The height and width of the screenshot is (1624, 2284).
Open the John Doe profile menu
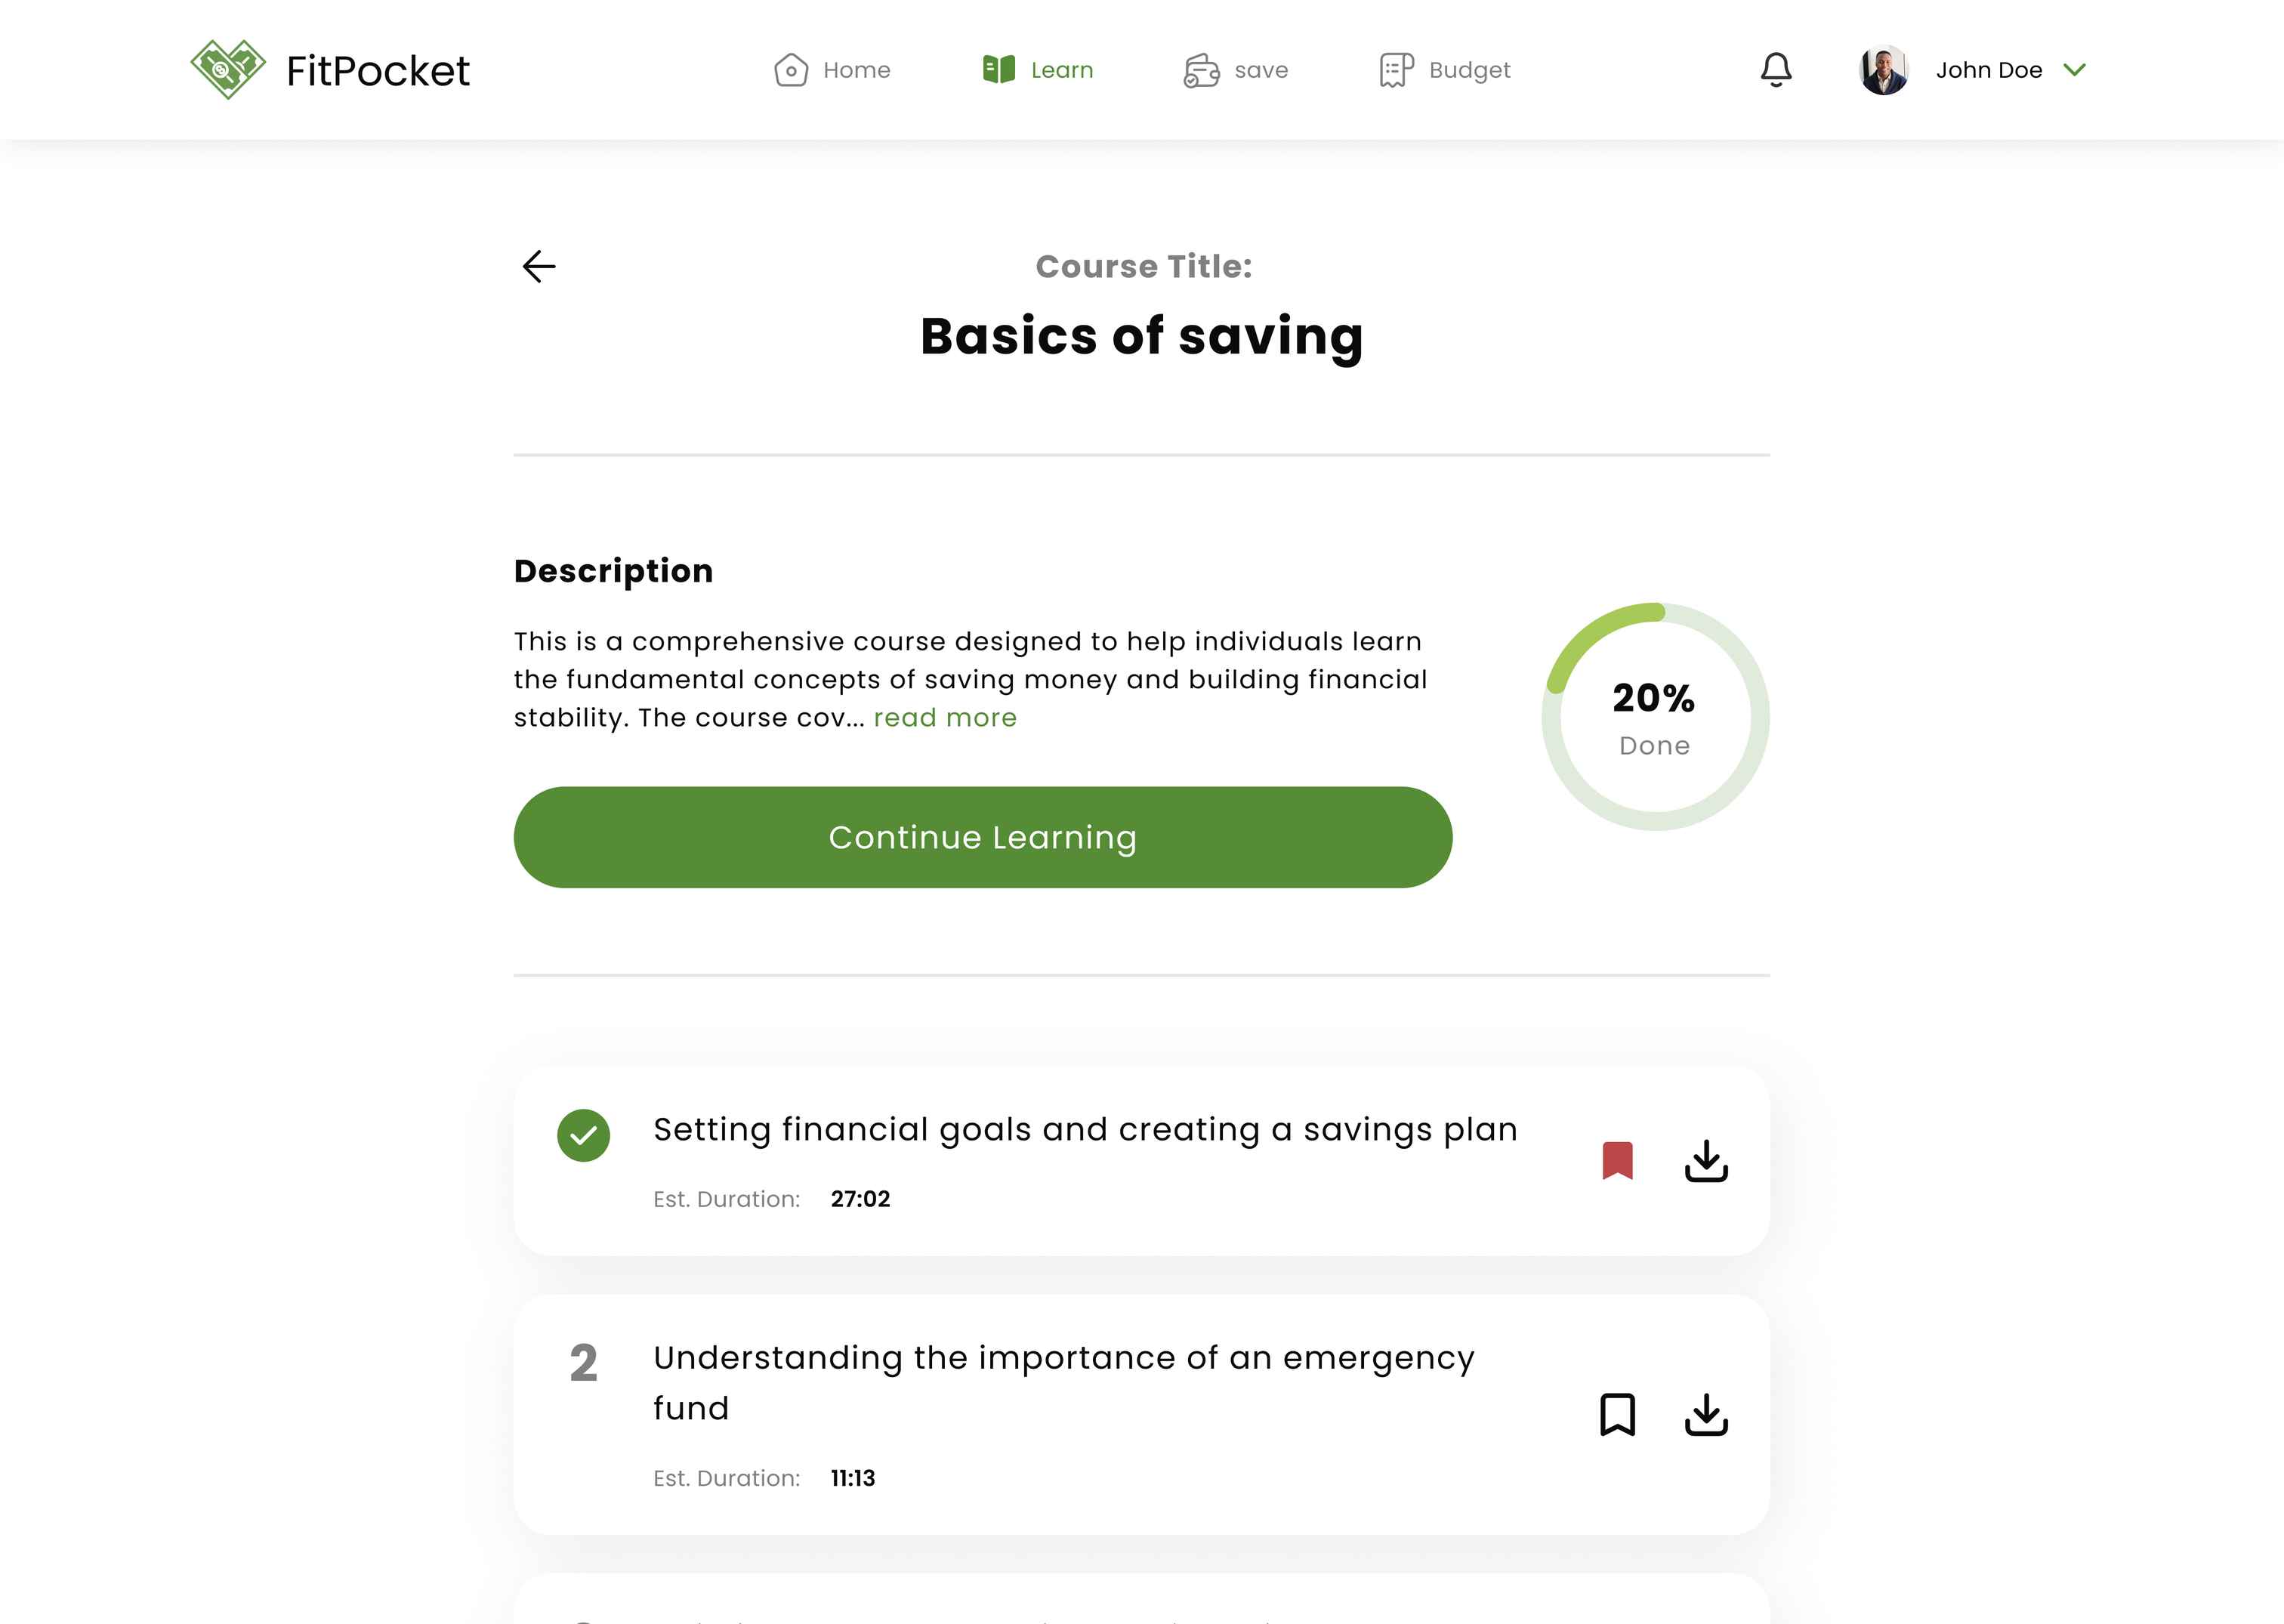point(1972,70)
